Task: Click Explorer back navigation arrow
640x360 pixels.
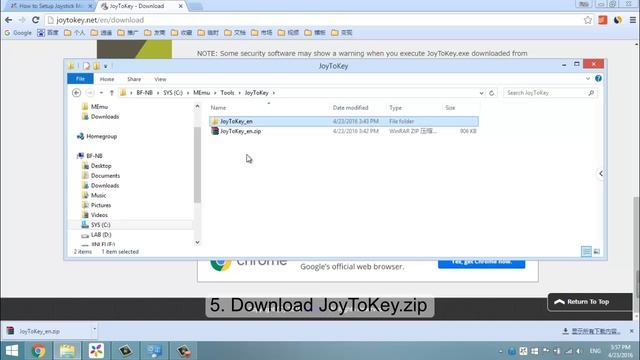Action: pyautogui.click(x=76, y=93)
